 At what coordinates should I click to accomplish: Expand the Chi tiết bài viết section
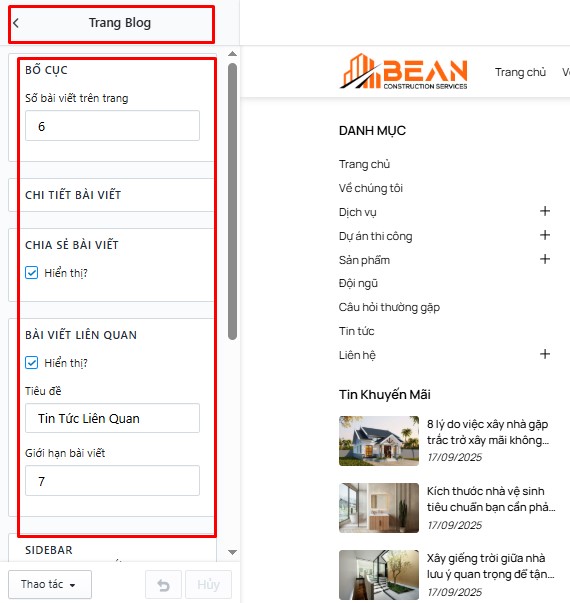pos(112,195)
